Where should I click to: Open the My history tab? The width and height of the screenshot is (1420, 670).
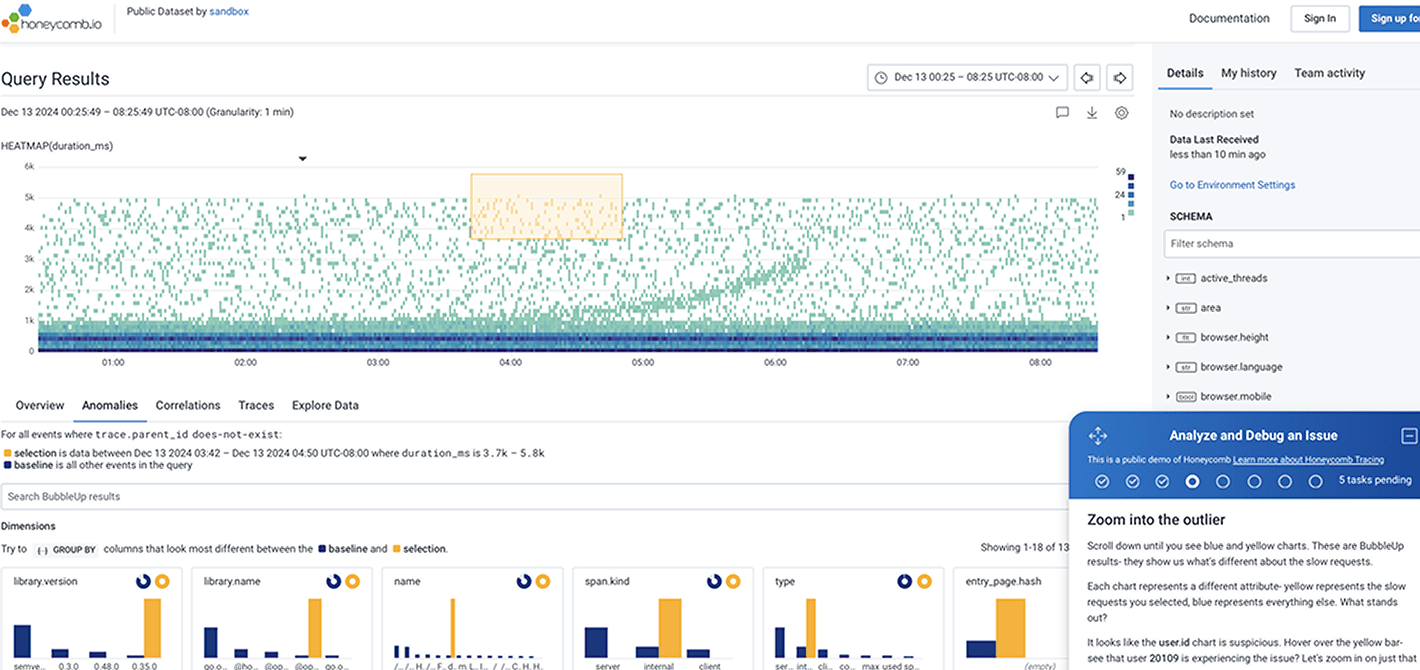(x=1248, y=73)
